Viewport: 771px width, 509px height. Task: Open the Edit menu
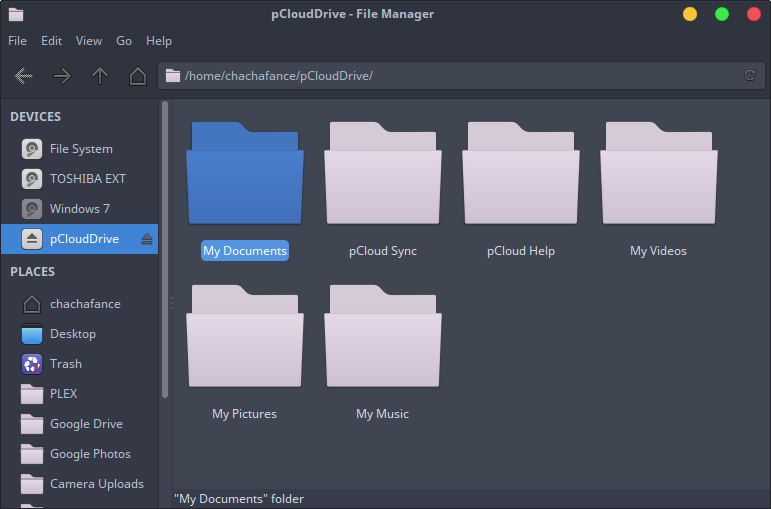(52, 41)
